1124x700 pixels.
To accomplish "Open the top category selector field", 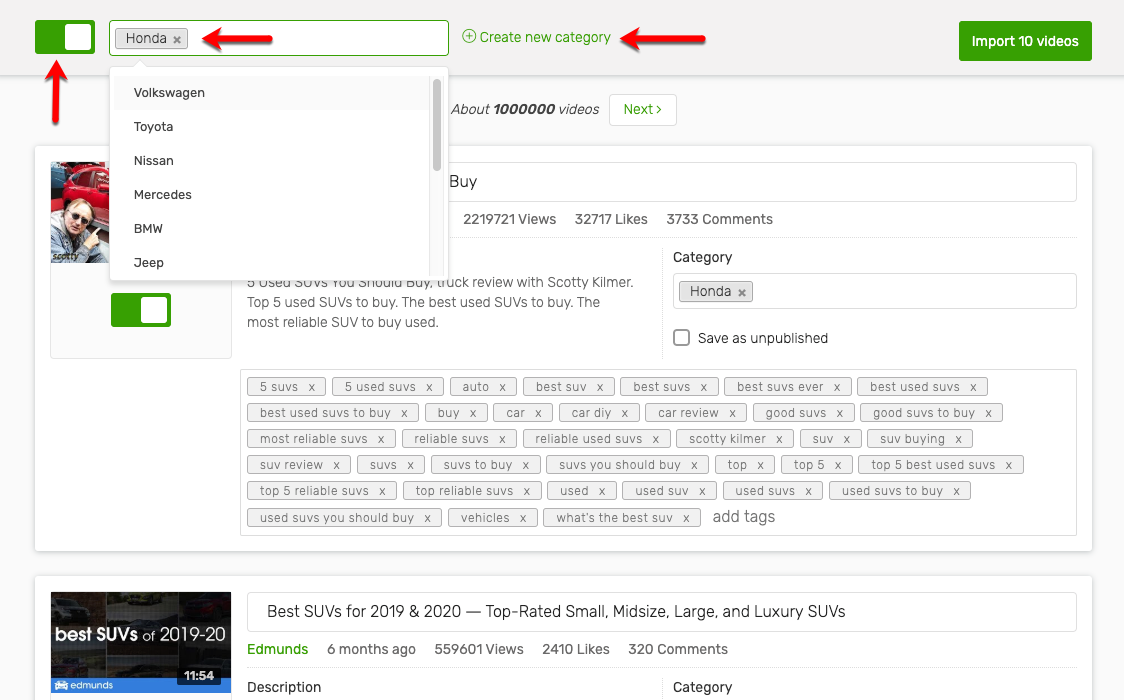I will point(279,38).
